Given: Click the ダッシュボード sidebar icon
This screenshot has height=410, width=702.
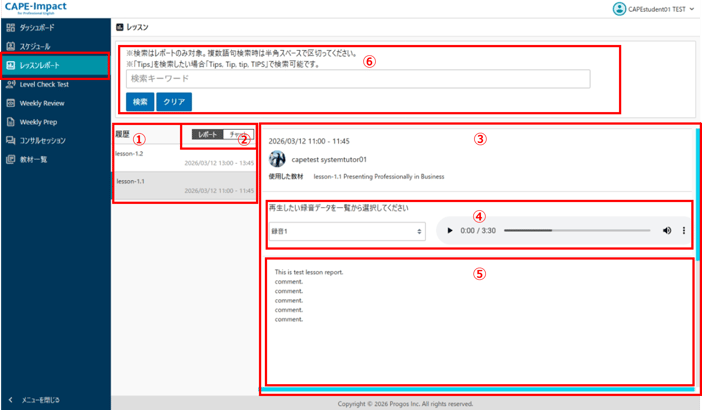Looking at the screenshot, I should click(11, 28).
